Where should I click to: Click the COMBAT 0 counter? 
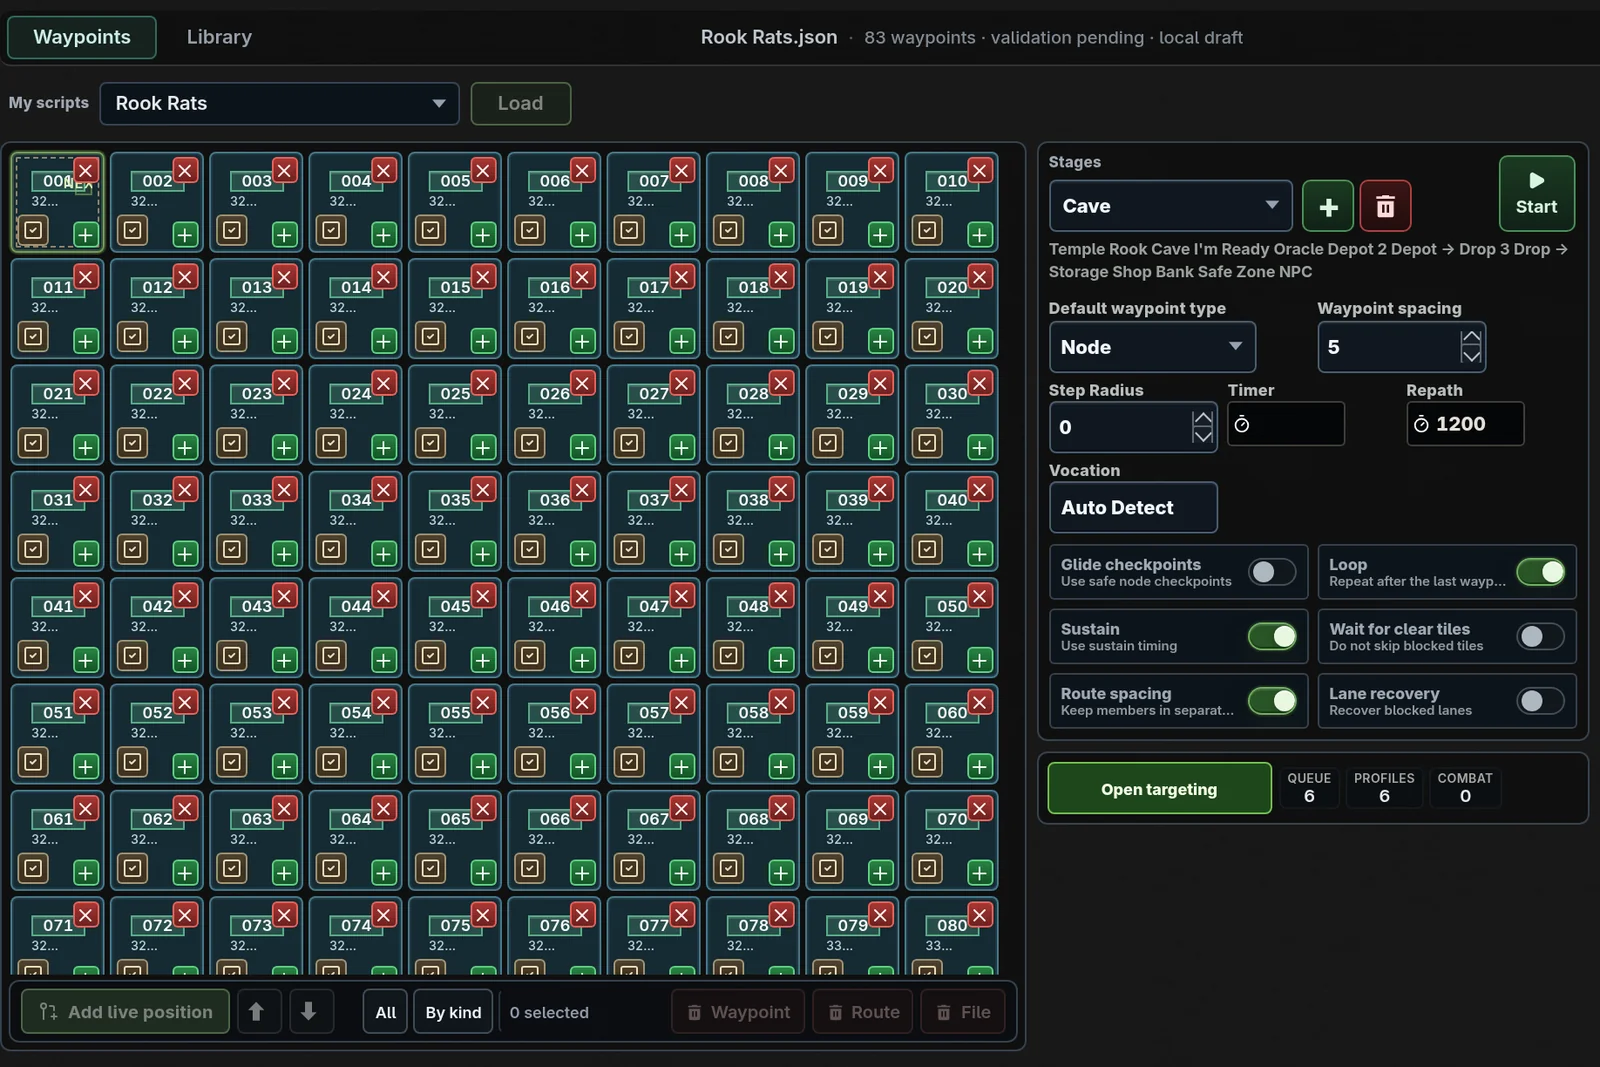pyautogui.click(x=1465, y=787)
